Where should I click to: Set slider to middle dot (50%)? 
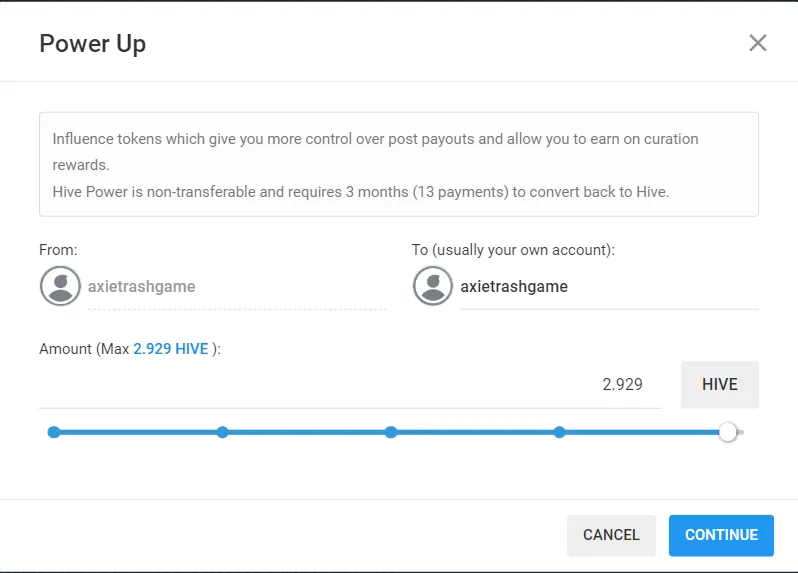click(391, 432)
